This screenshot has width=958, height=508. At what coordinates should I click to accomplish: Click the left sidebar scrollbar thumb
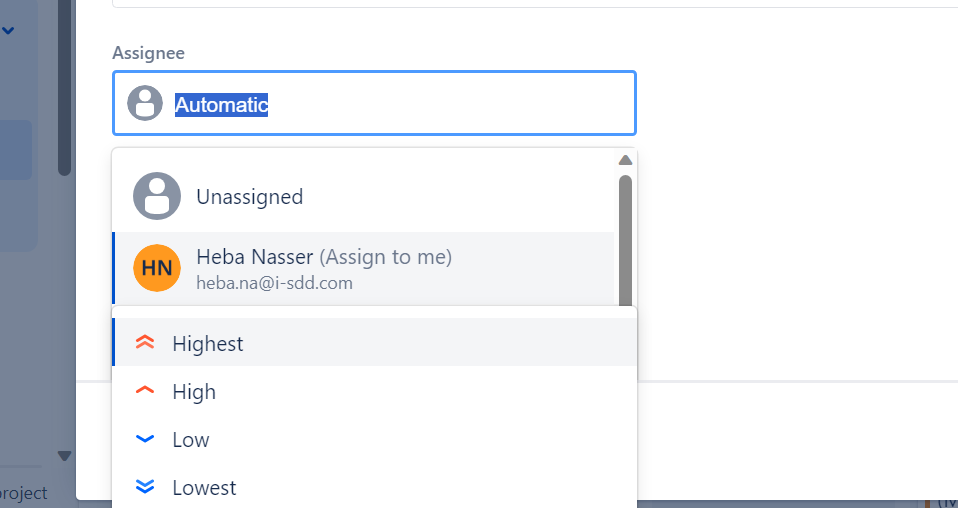[x=64, y=88]
